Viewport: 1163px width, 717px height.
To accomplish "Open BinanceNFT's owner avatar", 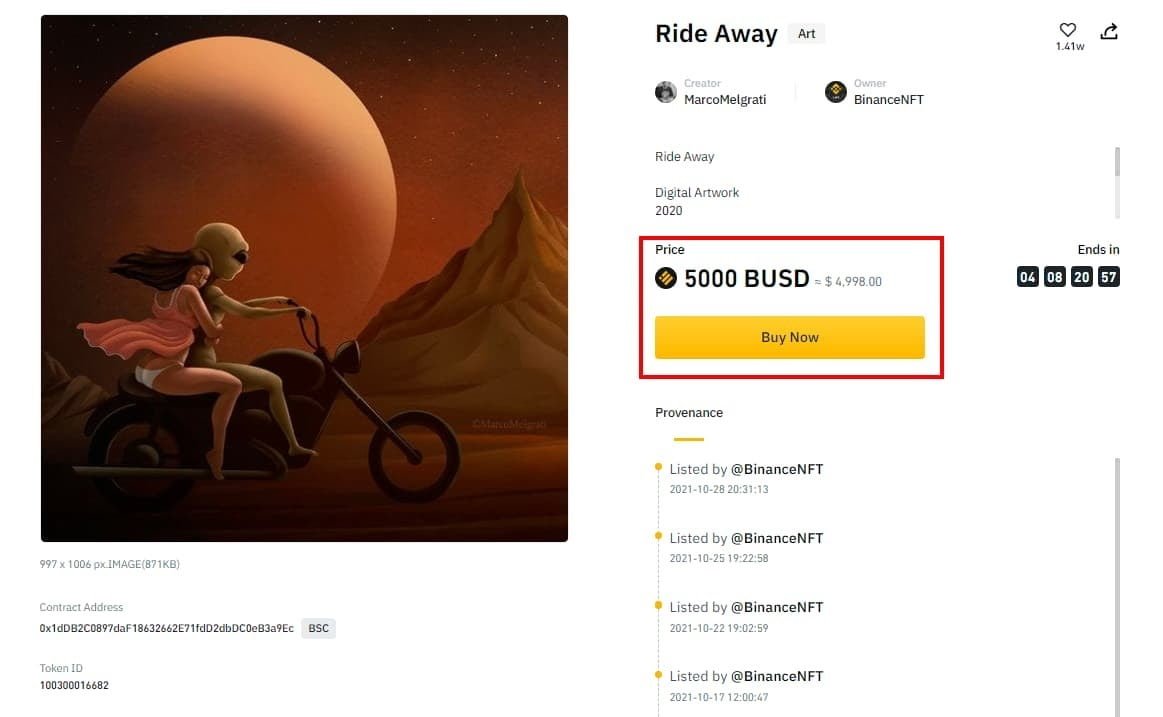I will [x=835, y=91].
